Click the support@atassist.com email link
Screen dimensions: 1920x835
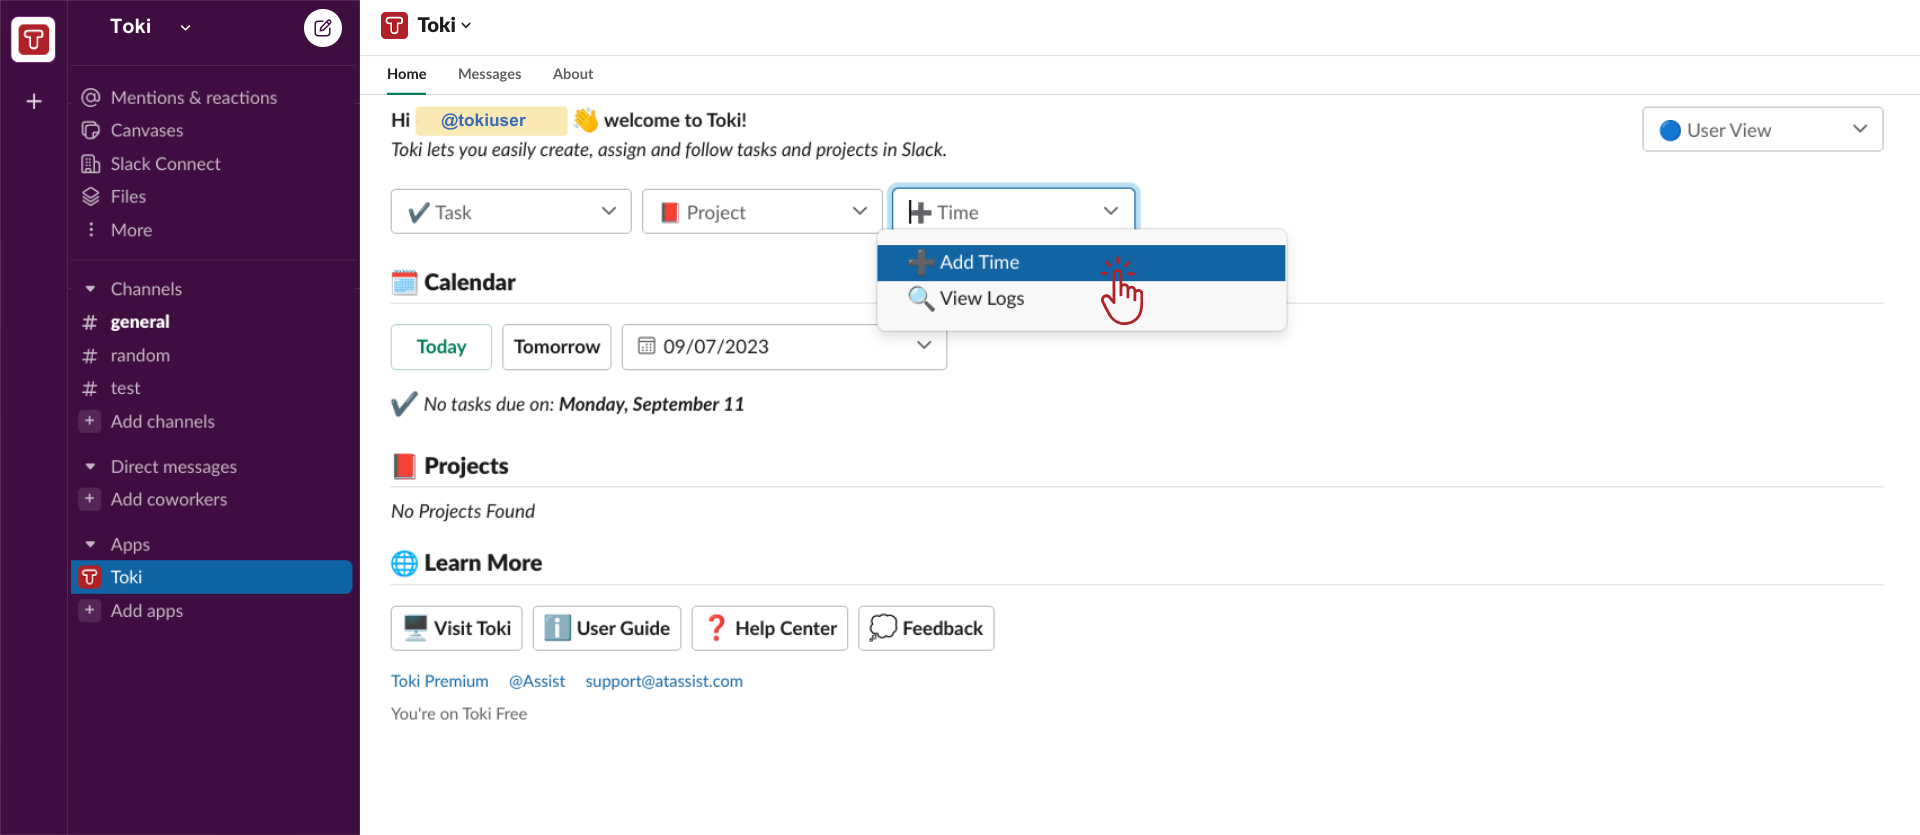[664, 681]
